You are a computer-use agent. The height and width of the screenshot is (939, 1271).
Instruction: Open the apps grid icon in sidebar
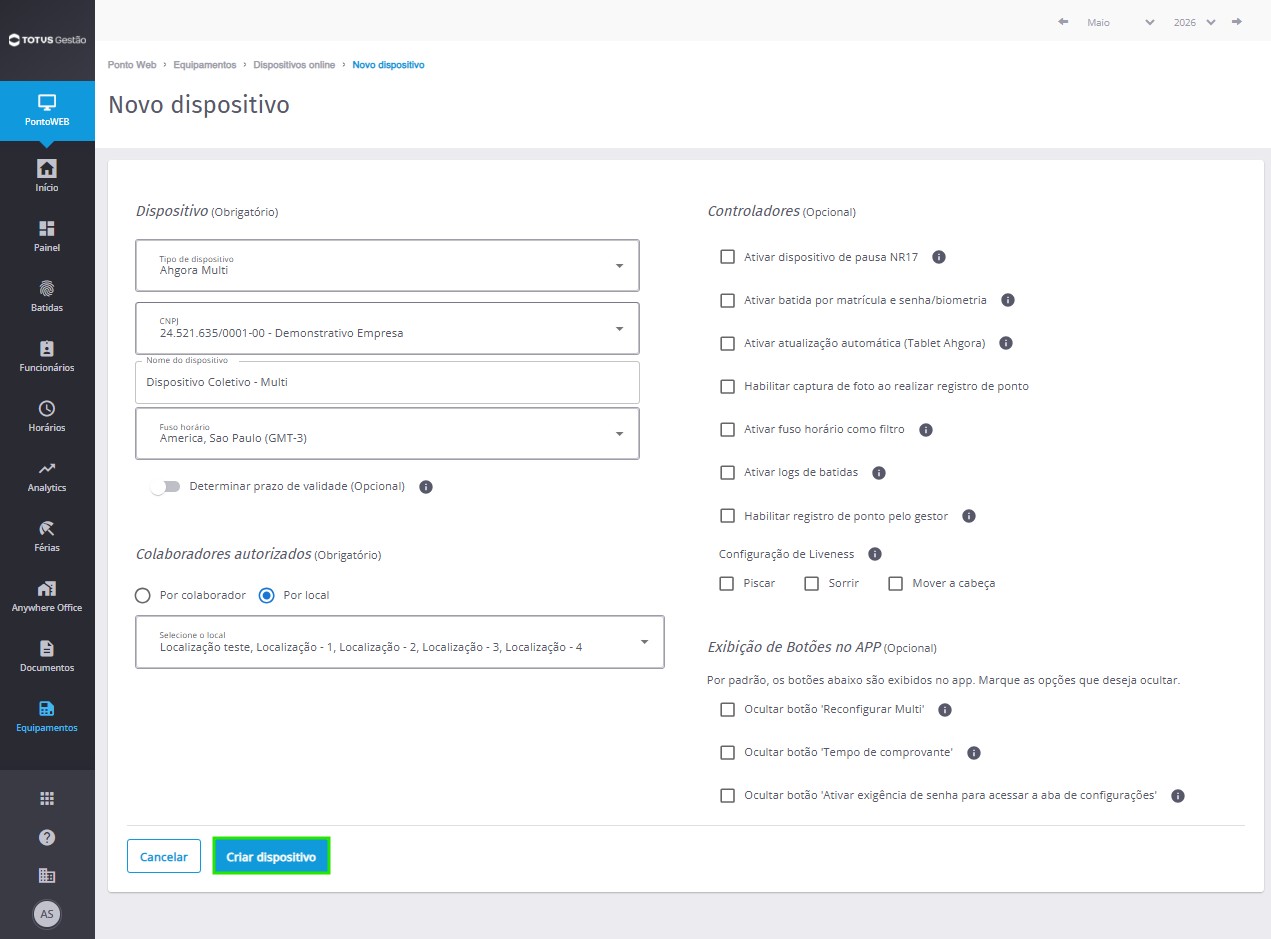point(47,798)
